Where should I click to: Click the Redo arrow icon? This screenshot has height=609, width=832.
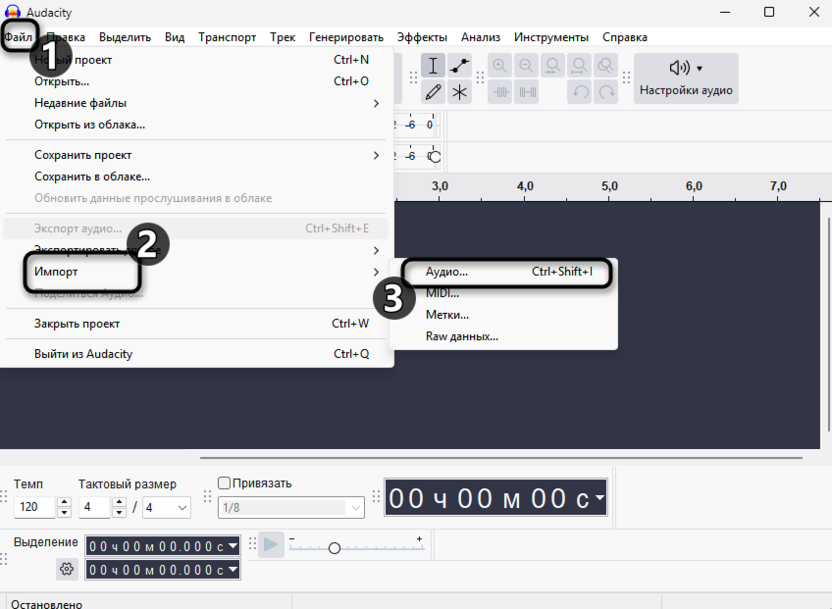pyautogui.click(x=606, y=92)
